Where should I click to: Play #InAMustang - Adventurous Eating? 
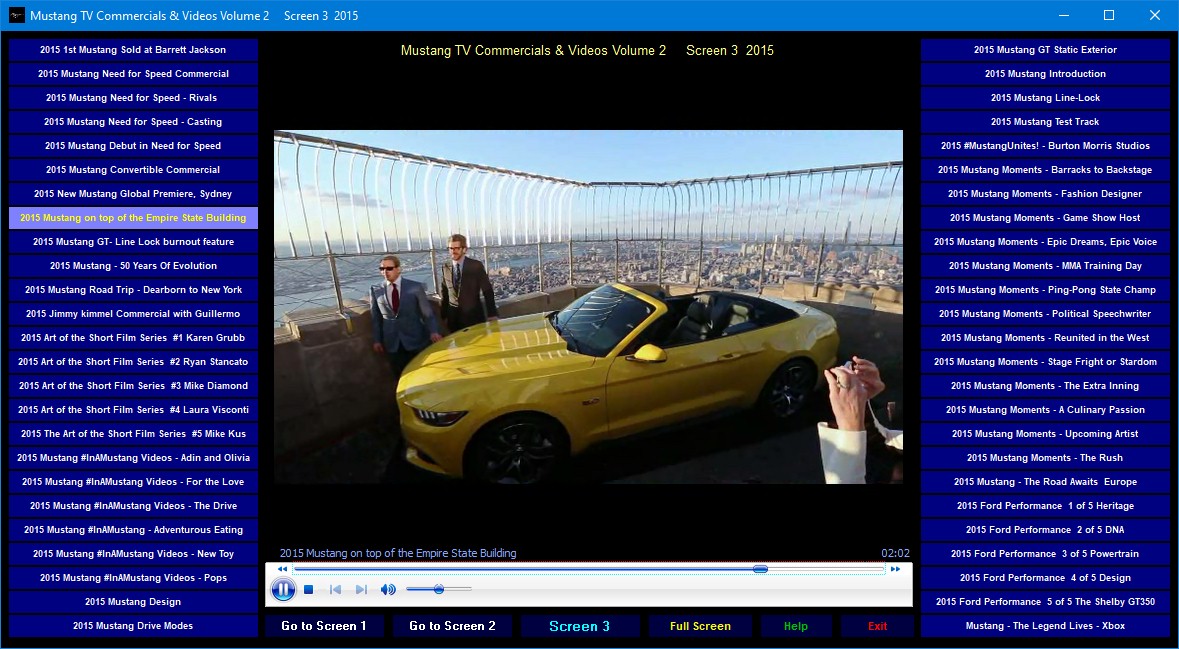pyautogui.click(x=133, y=530)
